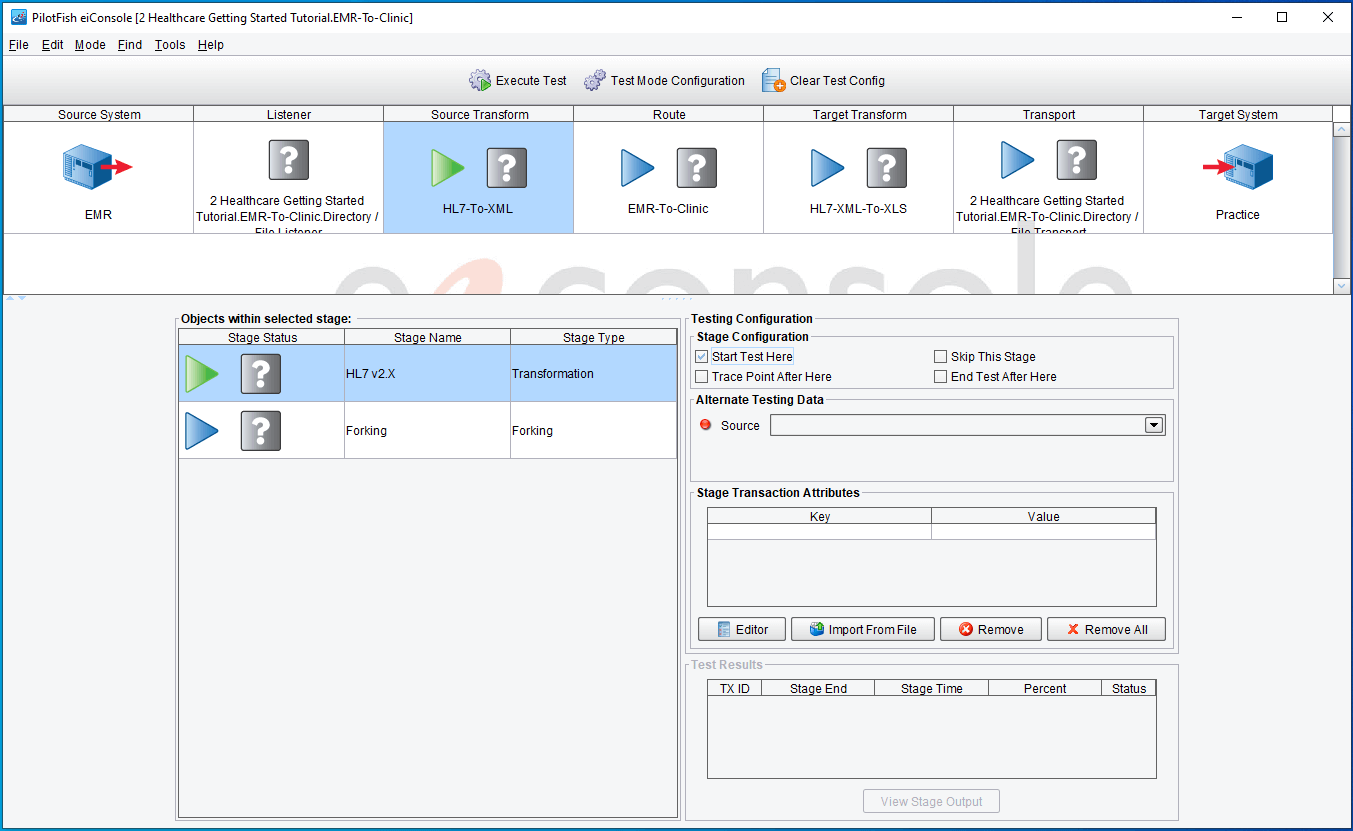Click the Execute Test gear icon
This screenshot has height=831, width=1353.
480,80
